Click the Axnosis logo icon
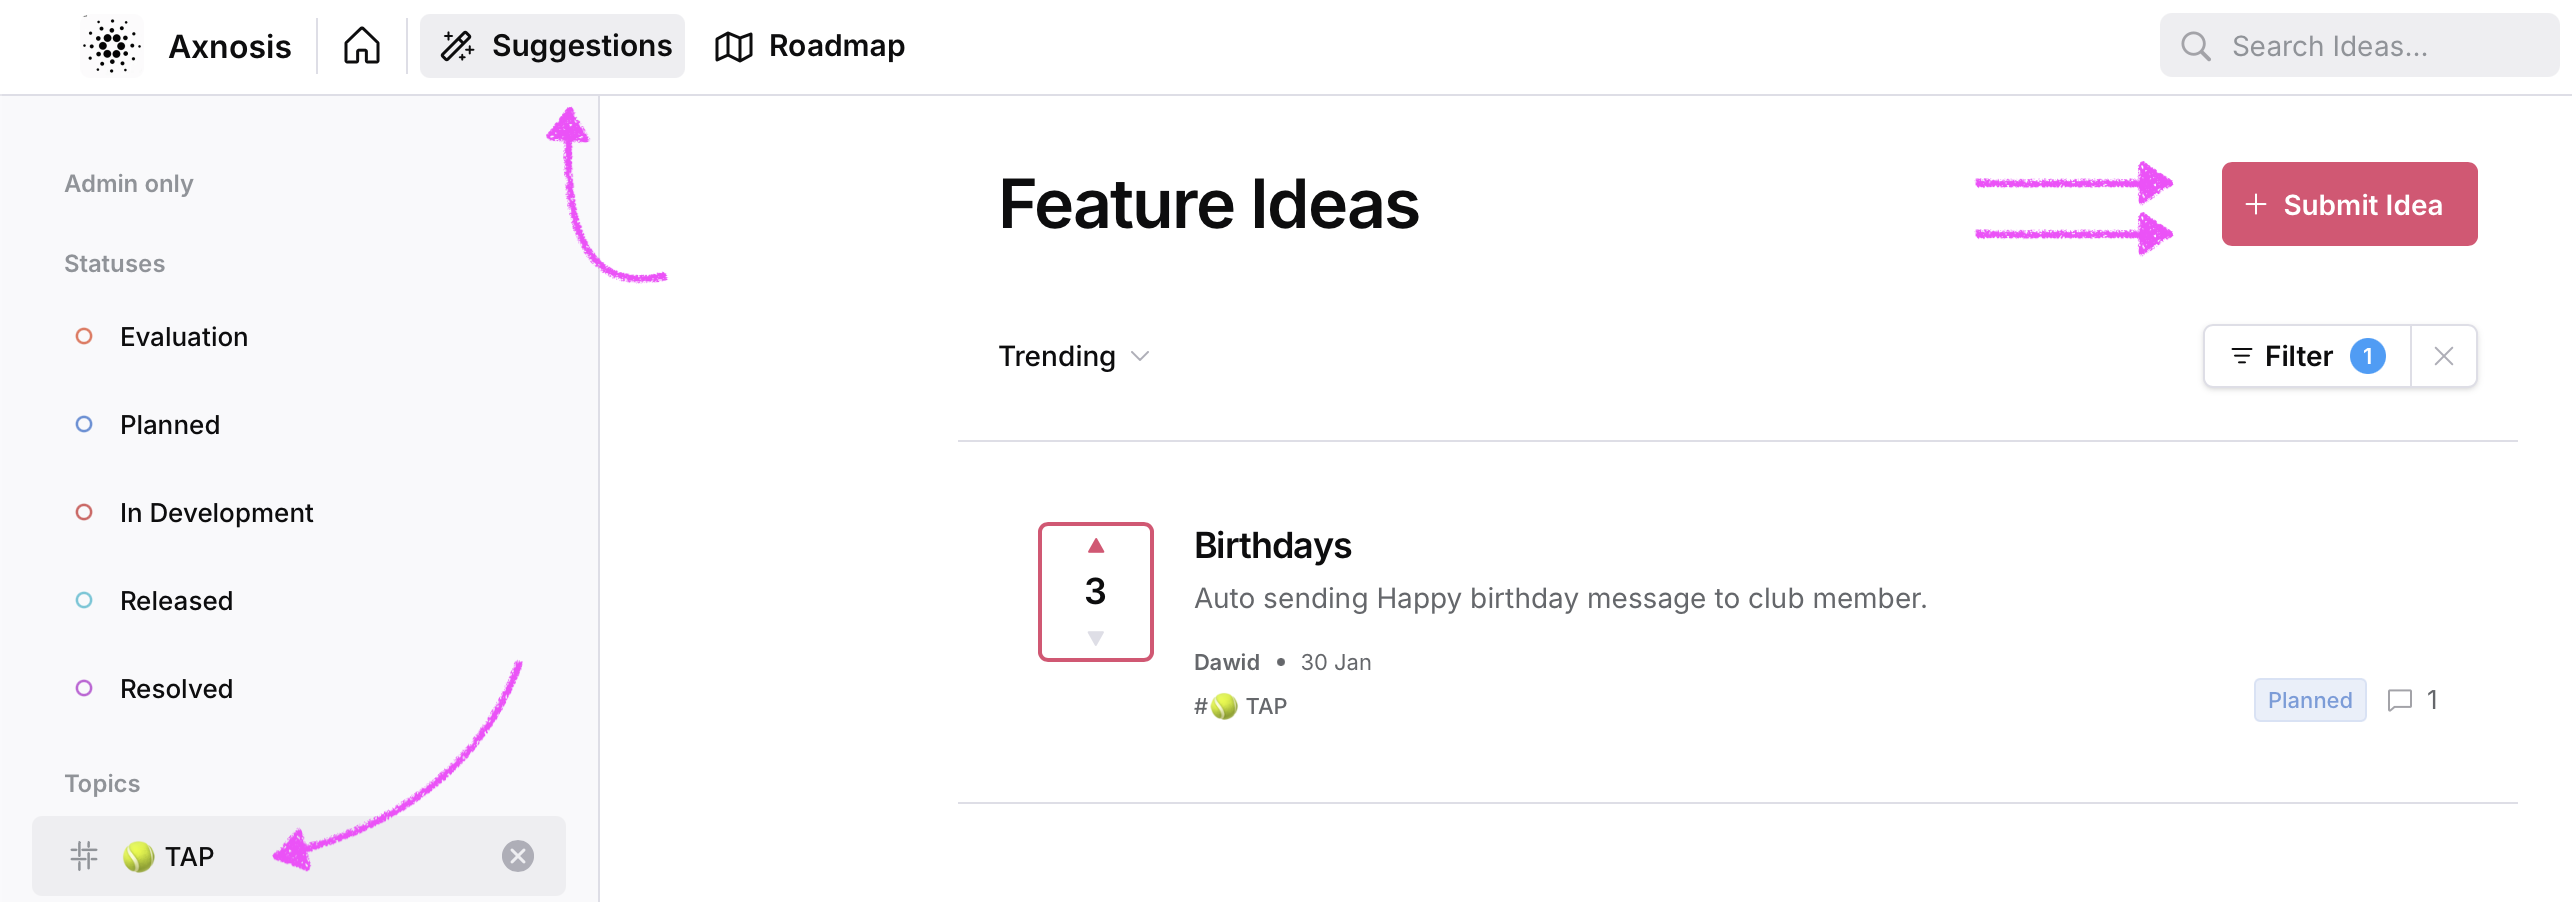2572x902 pixels. tap(112, 46)
